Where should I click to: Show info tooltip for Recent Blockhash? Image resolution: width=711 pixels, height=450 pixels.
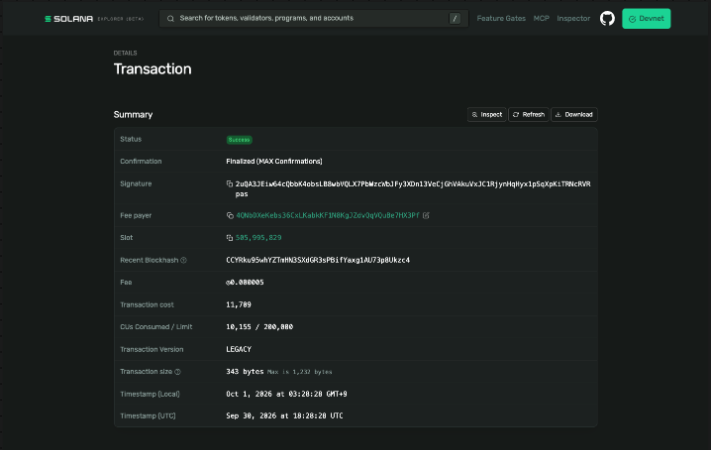click(x=184, y=260)
